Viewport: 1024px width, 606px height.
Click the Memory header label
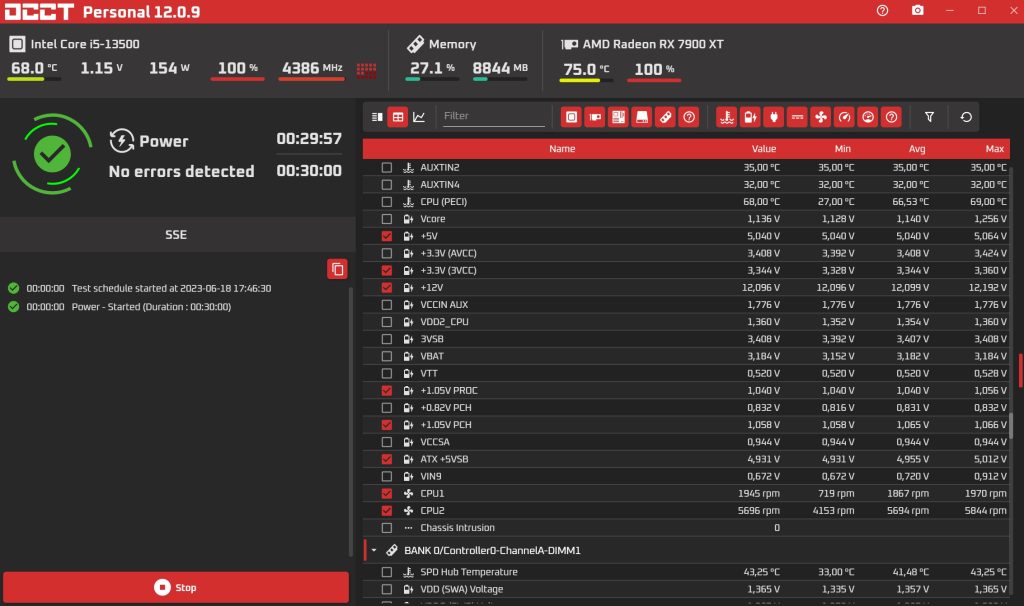453,44
